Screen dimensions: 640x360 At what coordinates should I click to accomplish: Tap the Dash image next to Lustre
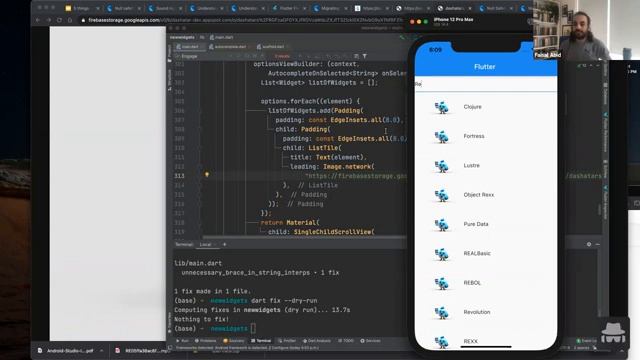tap(441, 166)
